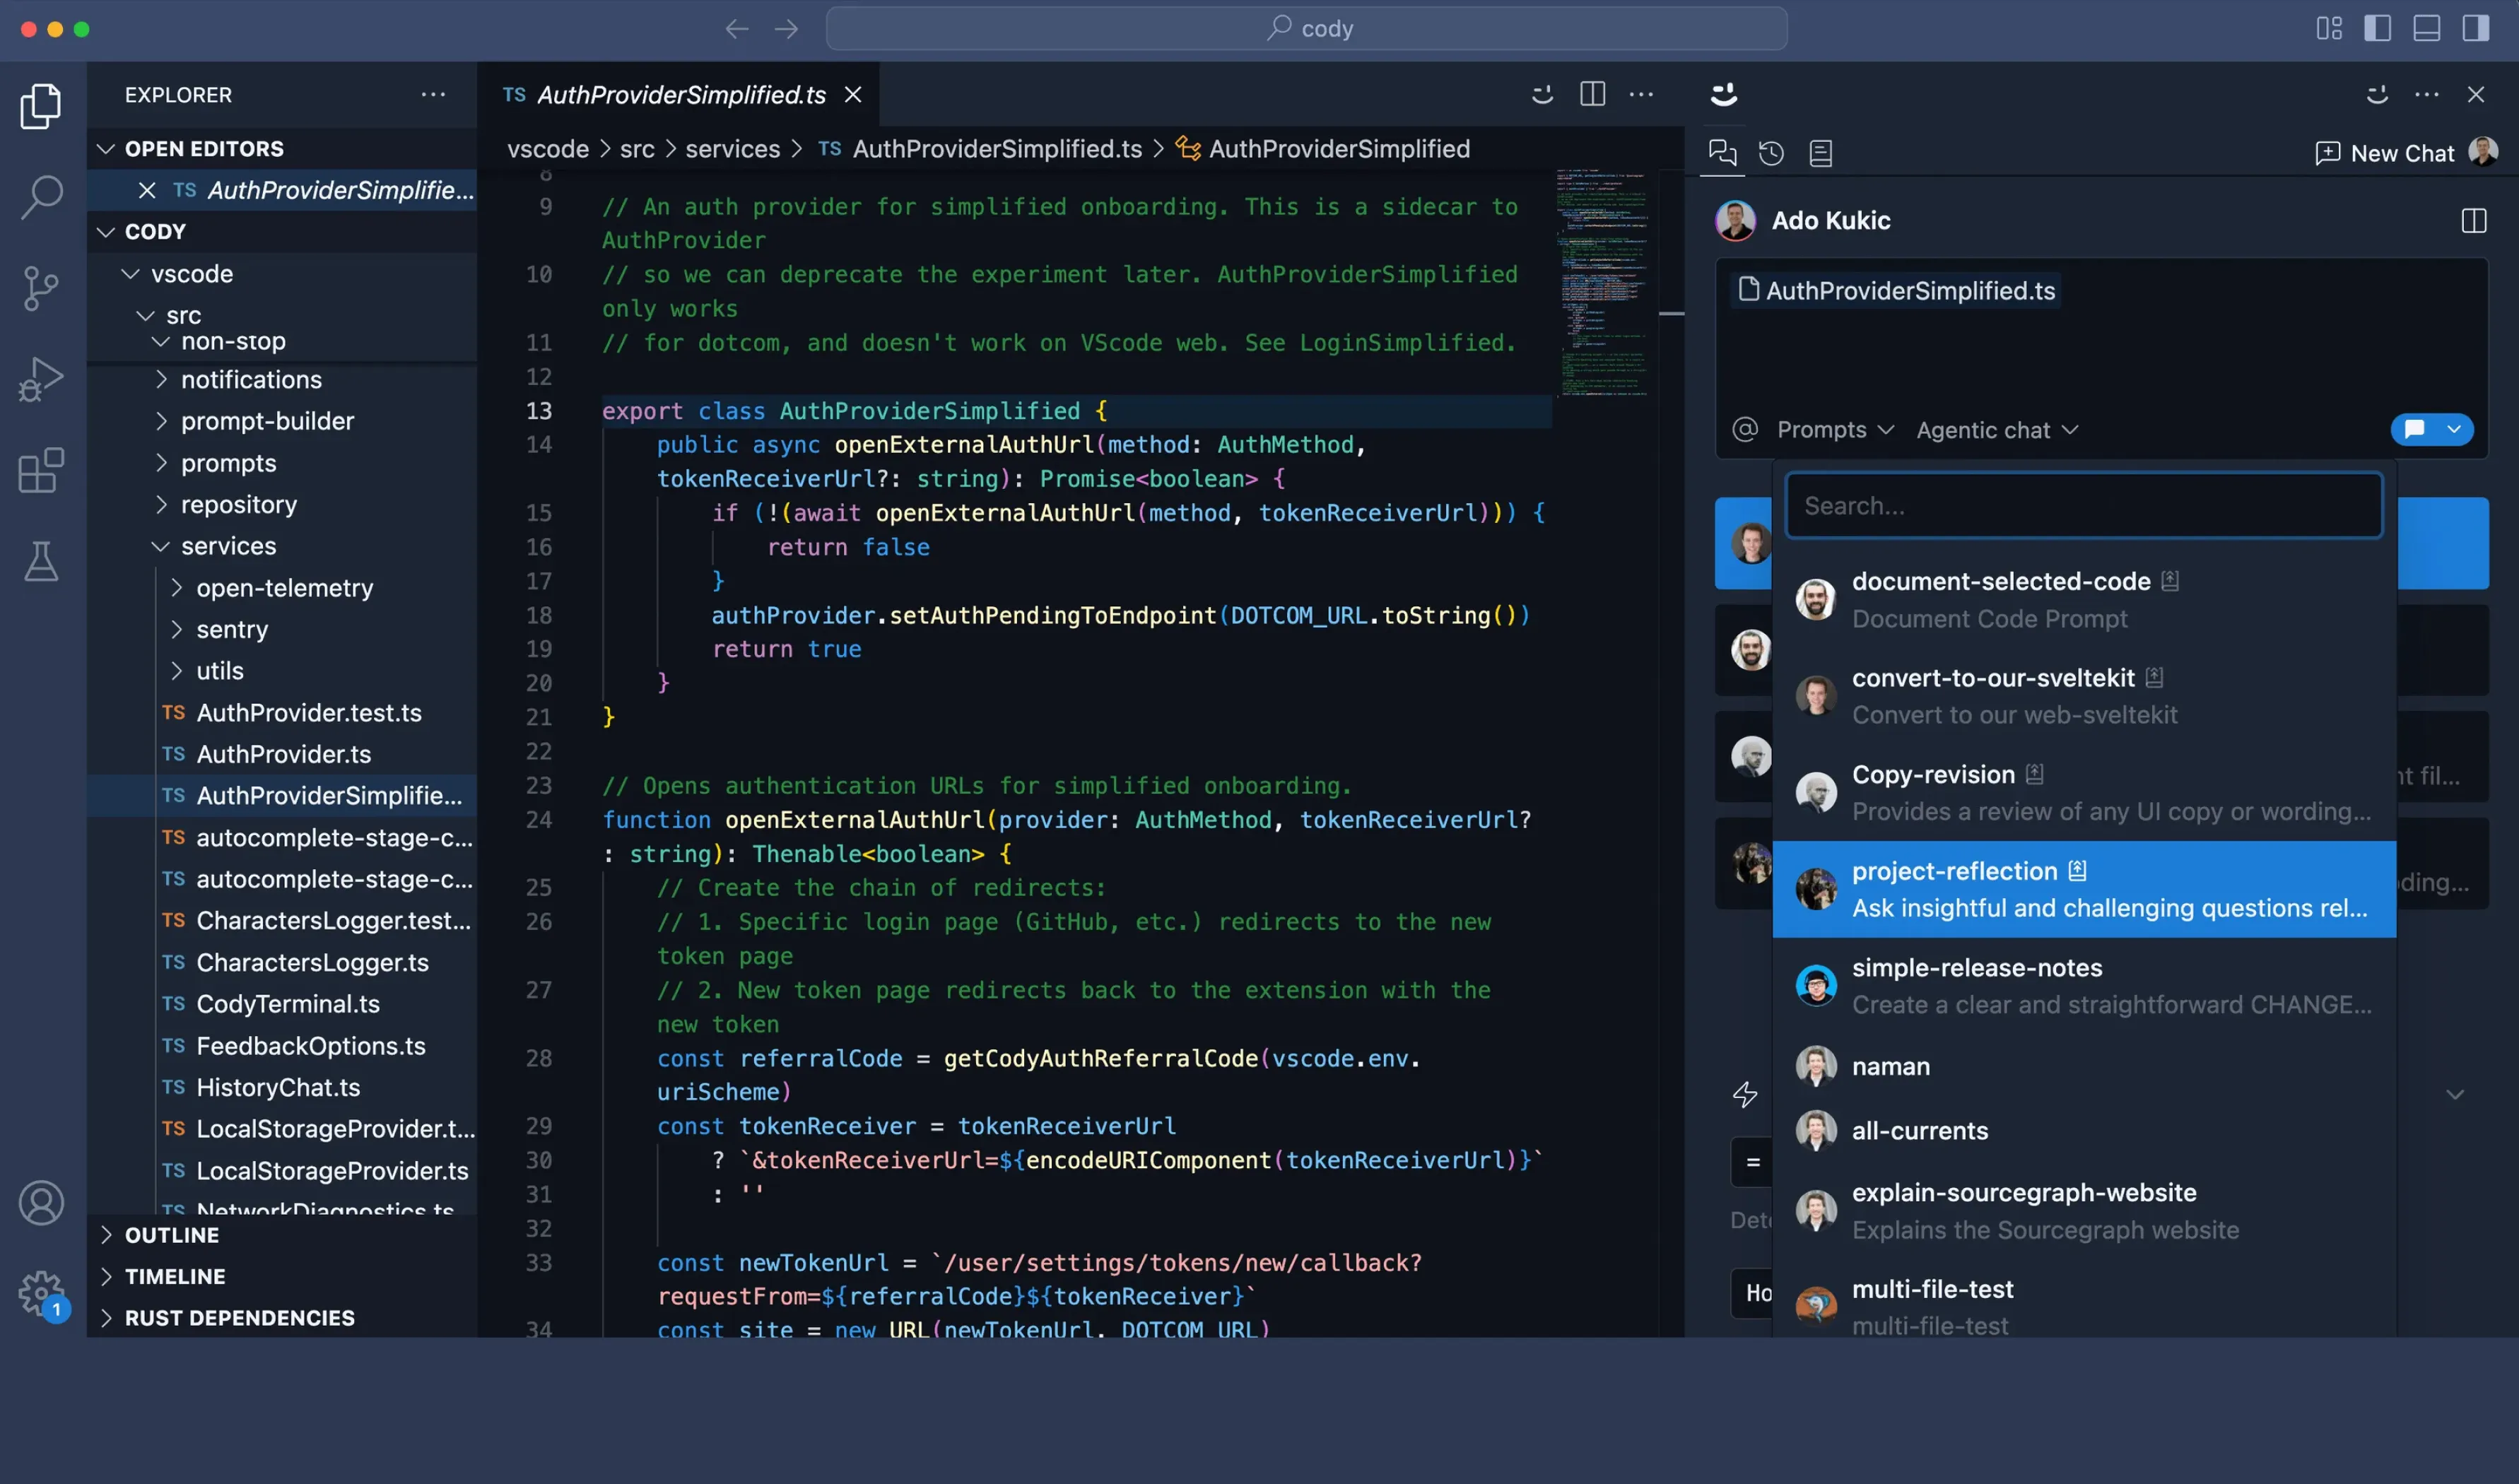Image resolution: width=2519 pixels, height=1484 pixels.
Task: Open the Source Control view
Action: pos(41,288)
